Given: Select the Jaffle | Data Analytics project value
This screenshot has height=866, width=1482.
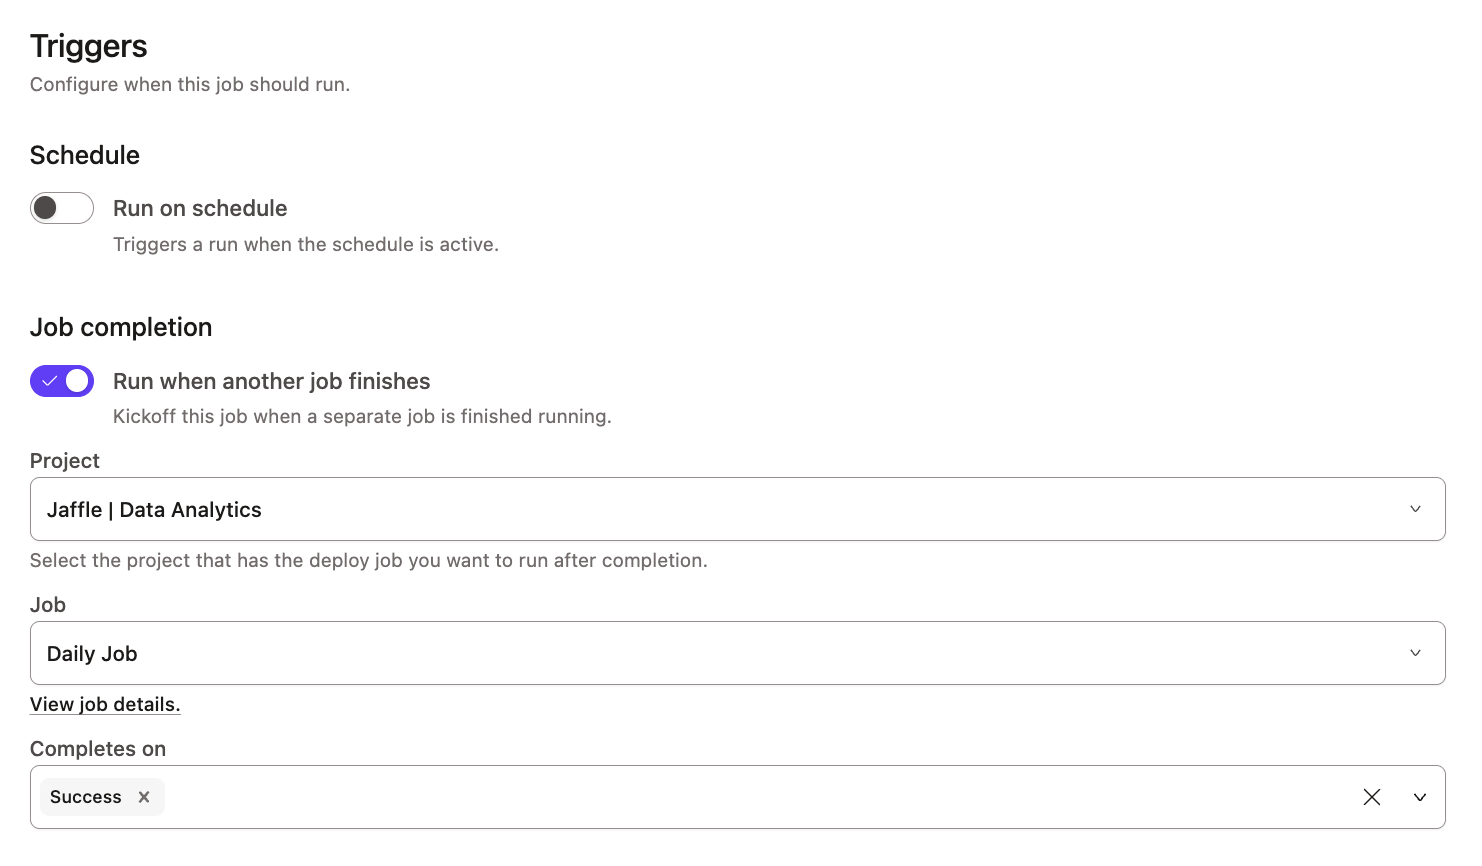Looking at the screenshot, I should 154,510.
